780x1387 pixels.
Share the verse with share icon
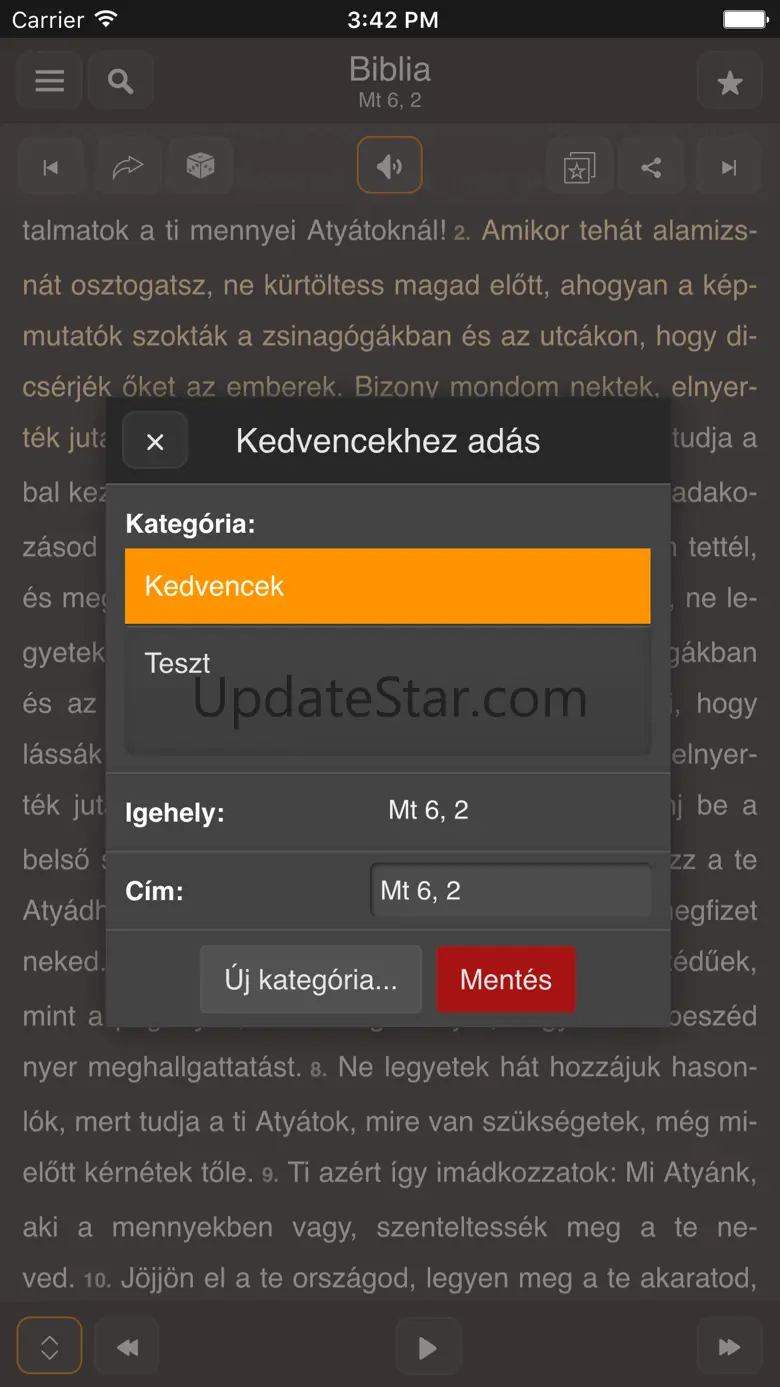[651, 167]
